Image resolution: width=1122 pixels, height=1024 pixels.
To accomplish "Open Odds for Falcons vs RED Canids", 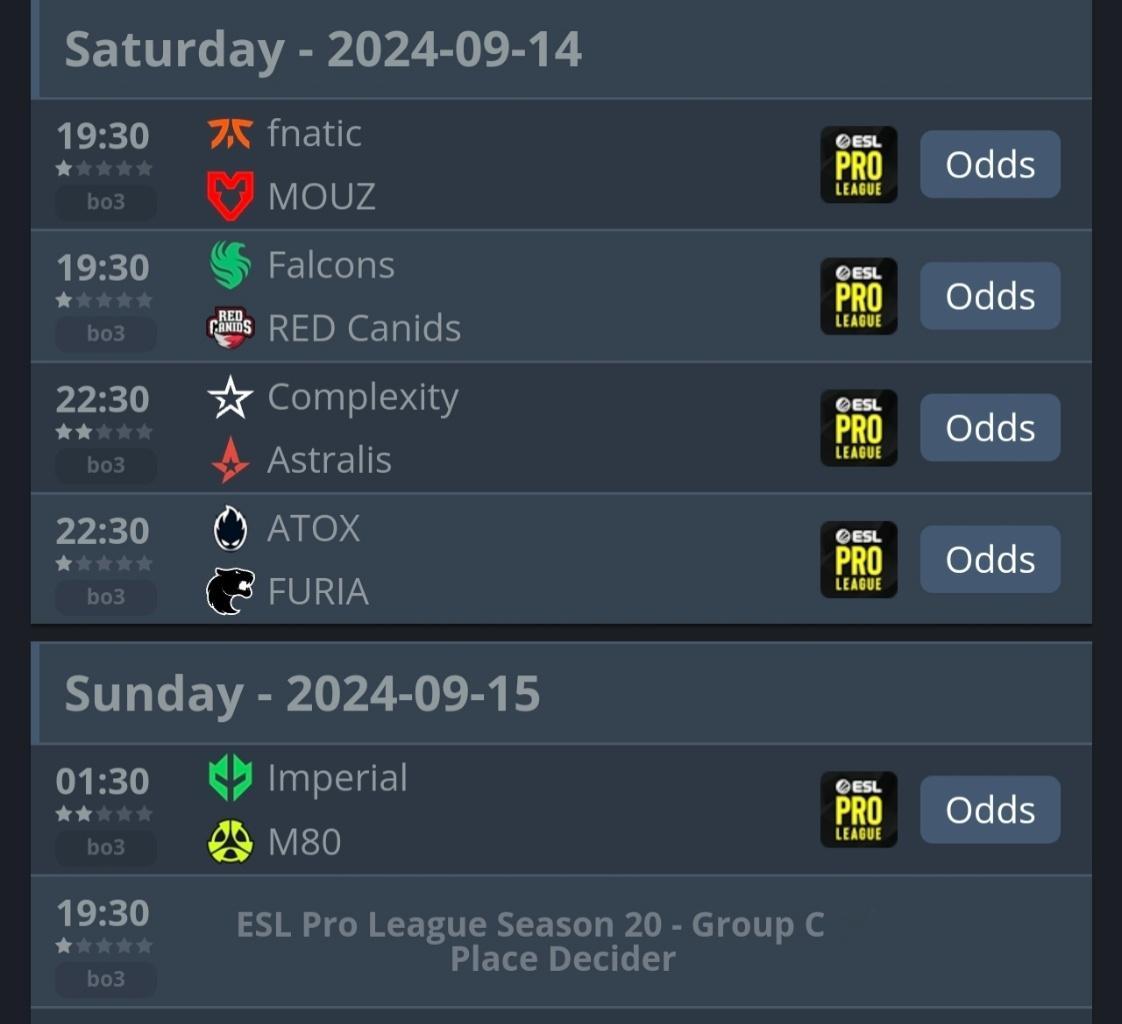I will tap(990, 296).
